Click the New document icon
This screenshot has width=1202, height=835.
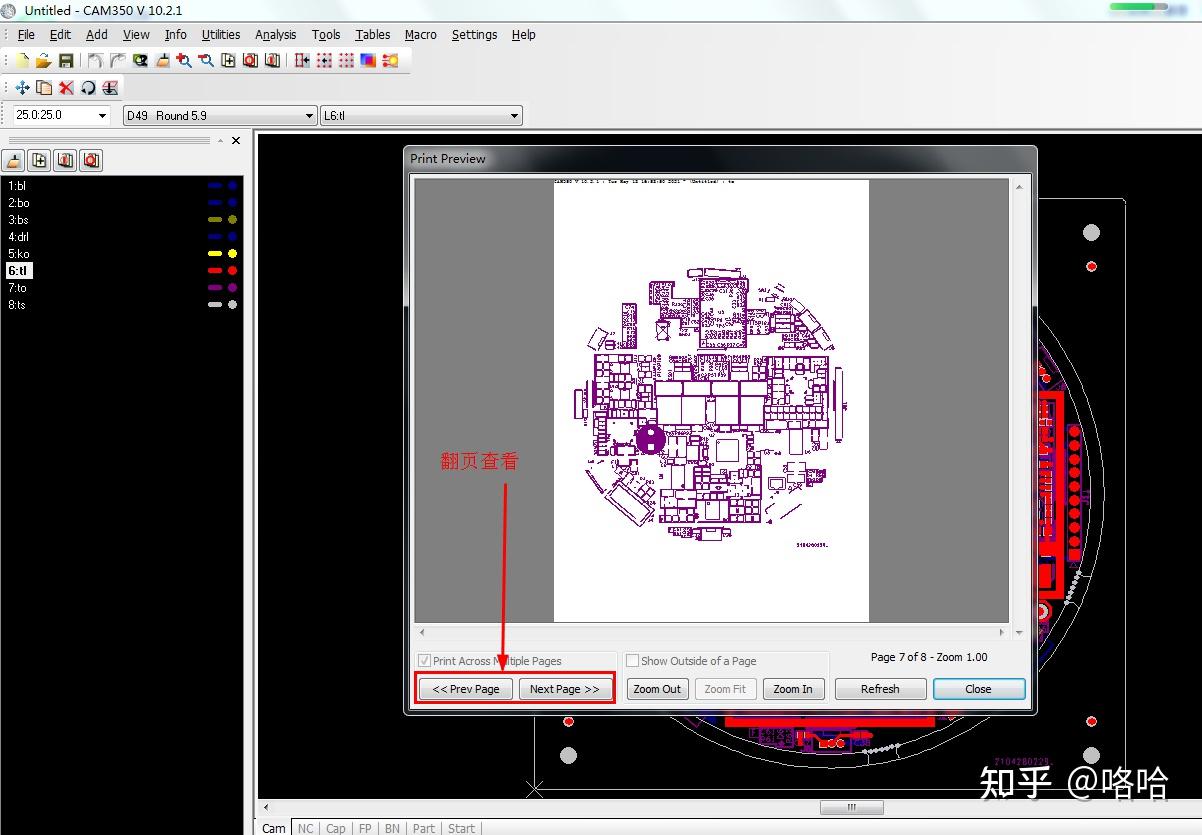(22, 61)
